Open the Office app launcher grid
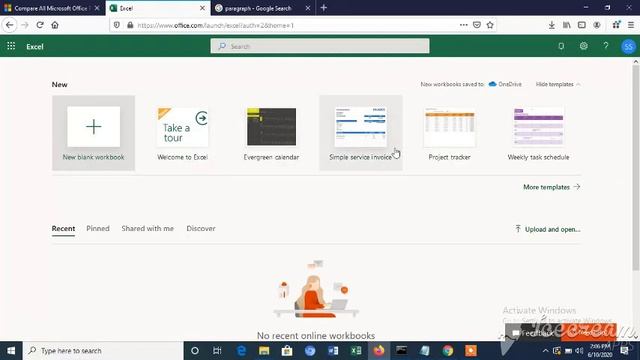The height and width of the screenshot is (360, 640). click(x=11, y=46)
